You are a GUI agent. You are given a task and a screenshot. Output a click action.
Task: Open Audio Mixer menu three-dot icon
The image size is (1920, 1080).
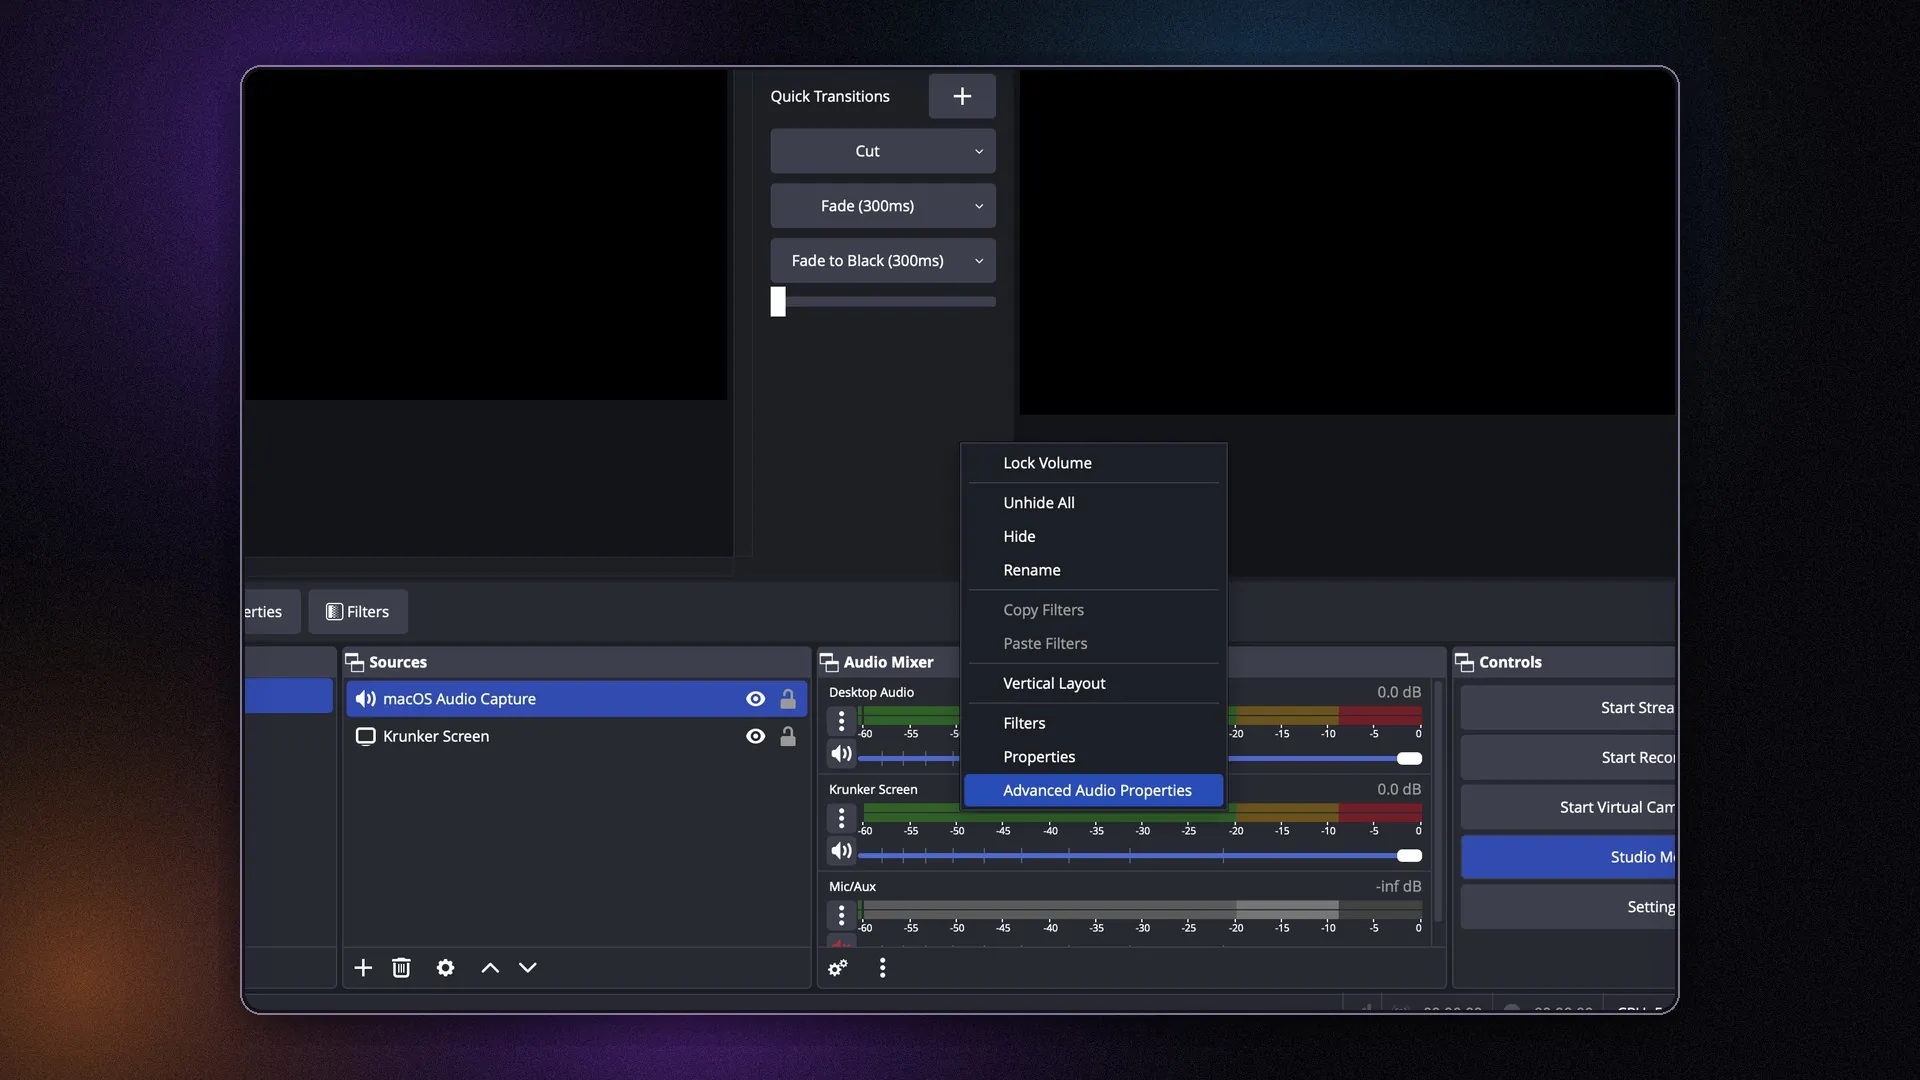tap(882, 968)
